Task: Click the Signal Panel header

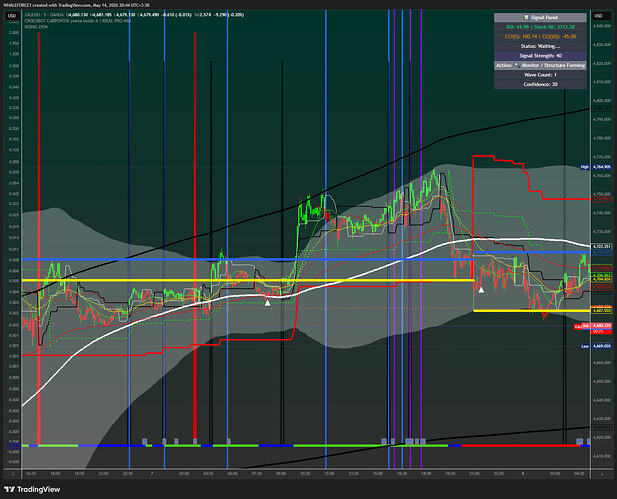Action: pyautogui.click(x=540, y=17)
